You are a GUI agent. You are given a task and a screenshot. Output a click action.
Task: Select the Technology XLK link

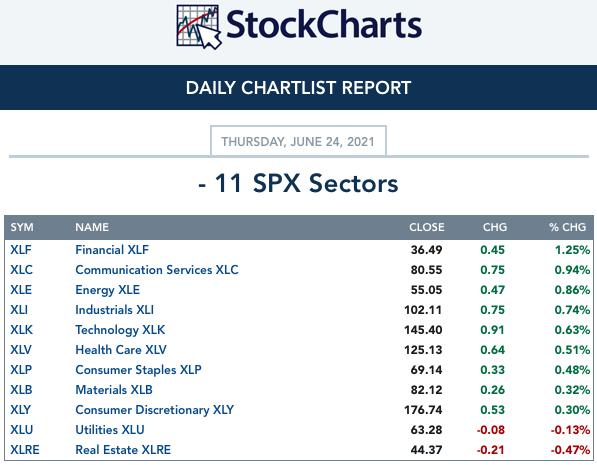pos(120,330)
